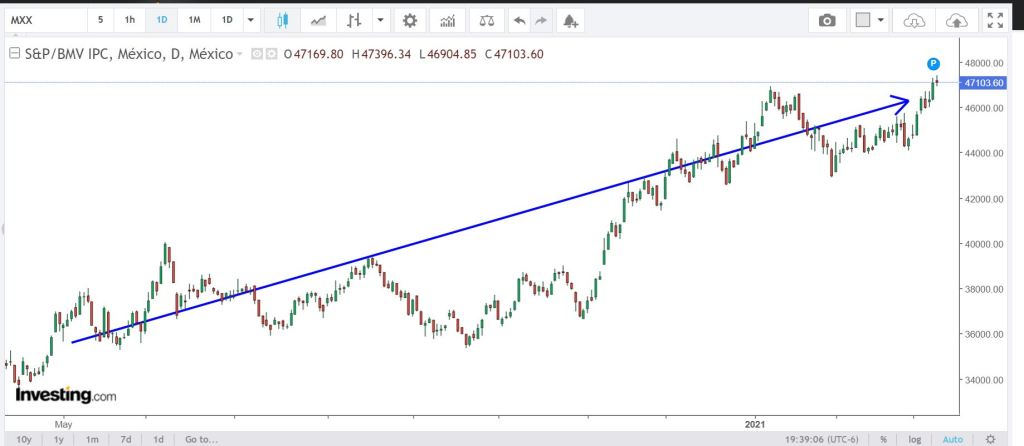Toggle Auto scale on price axis
Viewport: 1024px width, 446px height.
click(x=952, y=439)
